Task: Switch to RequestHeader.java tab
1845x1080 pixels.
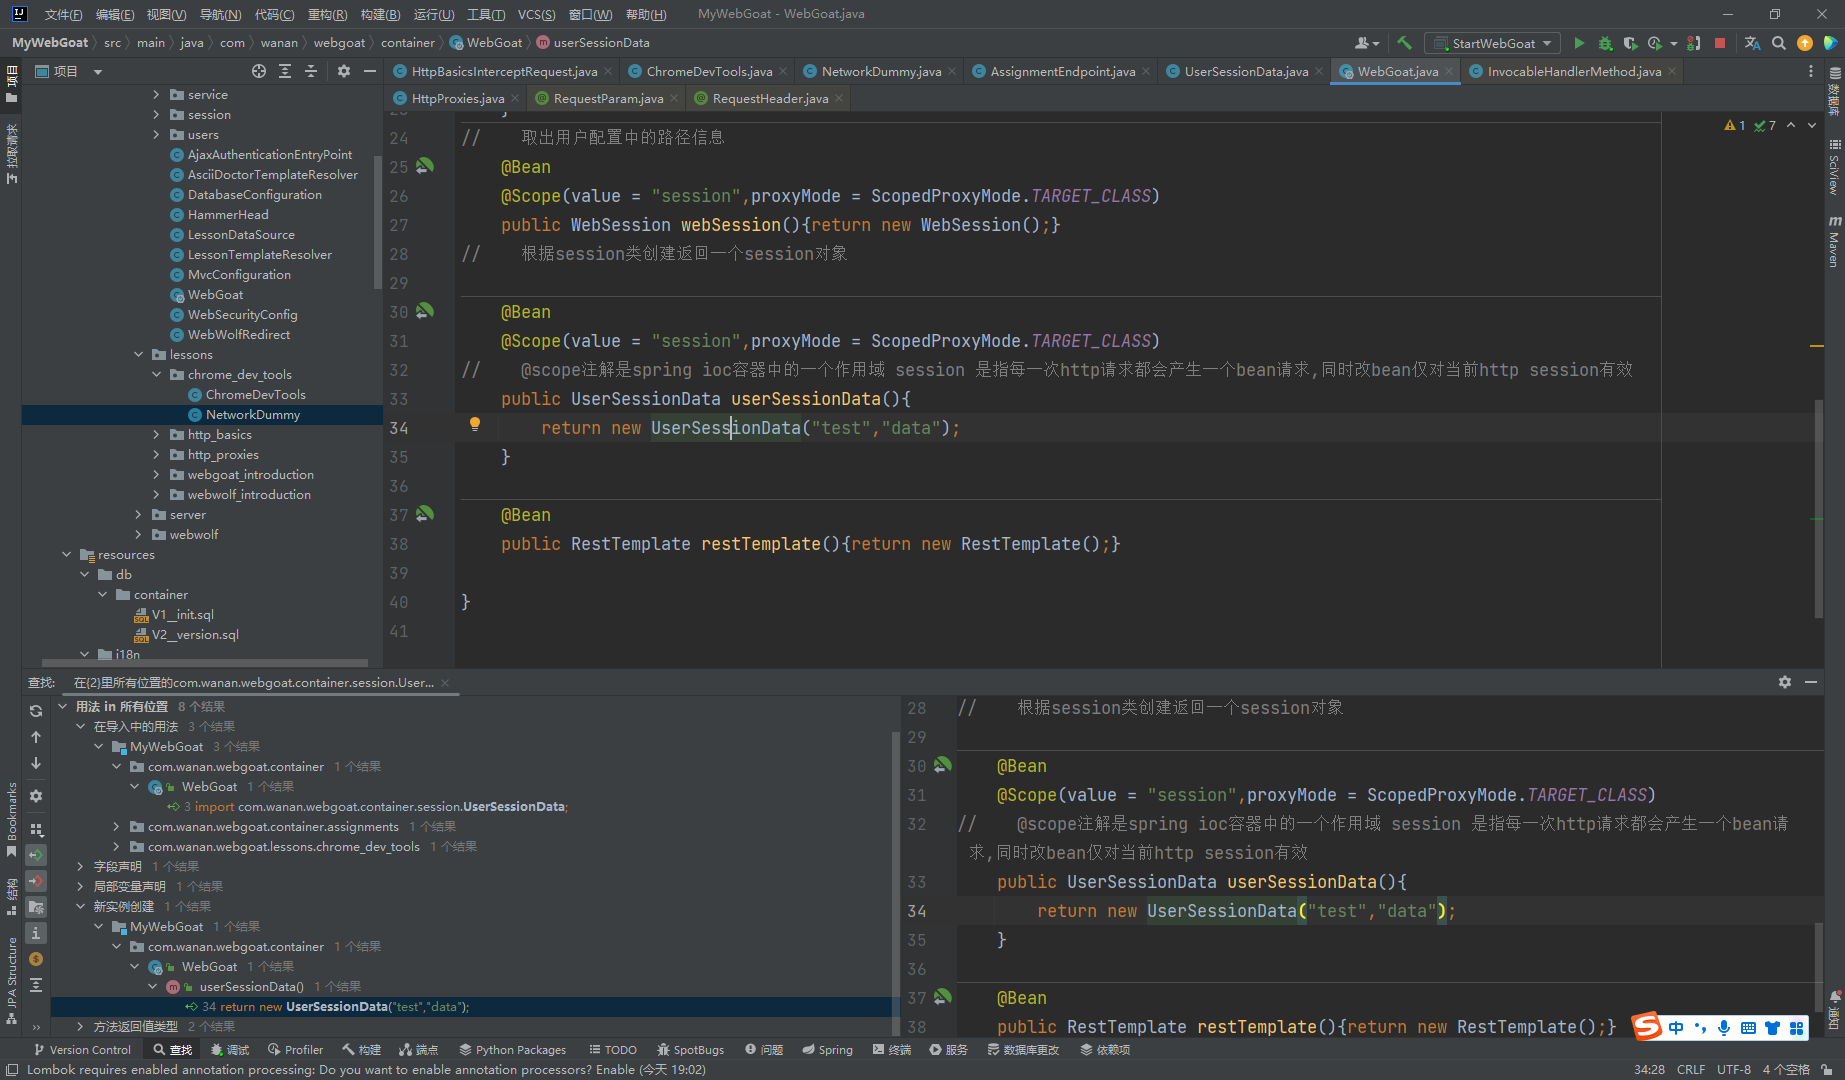Action: [770, 98]
